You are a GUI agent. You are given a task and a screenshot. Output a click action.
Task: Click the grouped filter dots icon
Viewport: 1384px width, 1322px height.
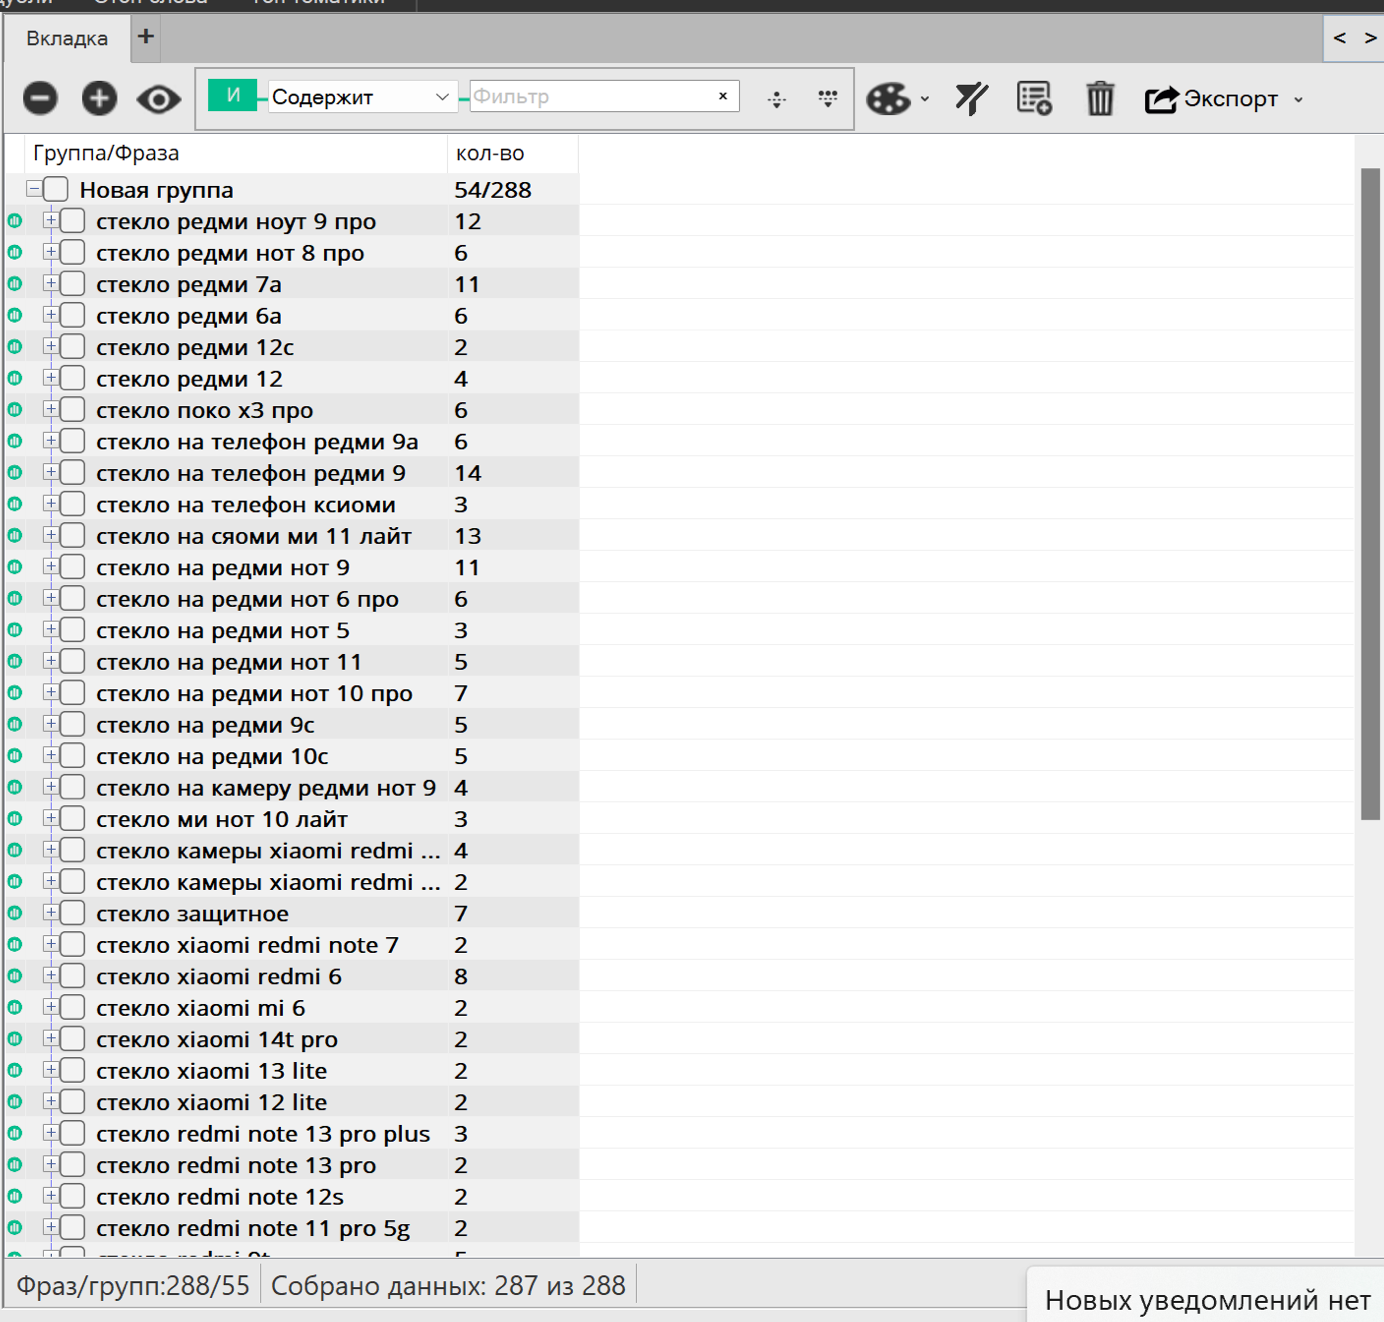828,98
